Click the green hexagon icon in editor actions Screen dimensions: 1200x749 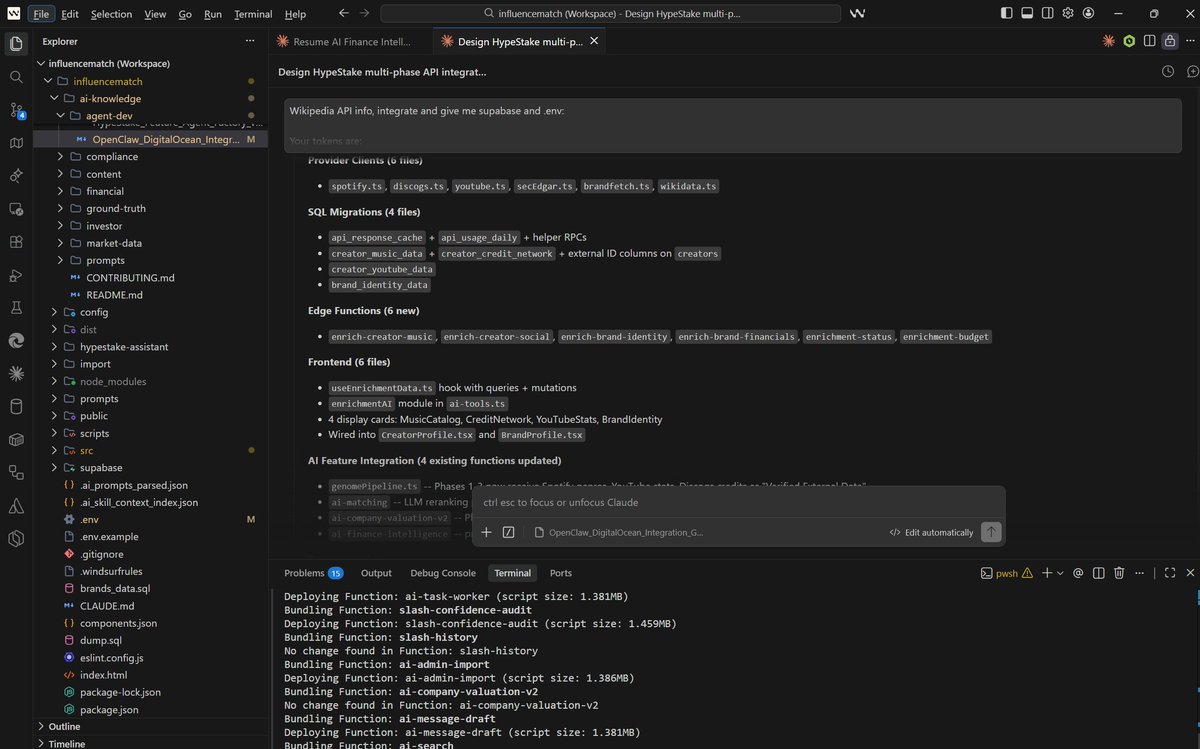(x=1129, y=41)
